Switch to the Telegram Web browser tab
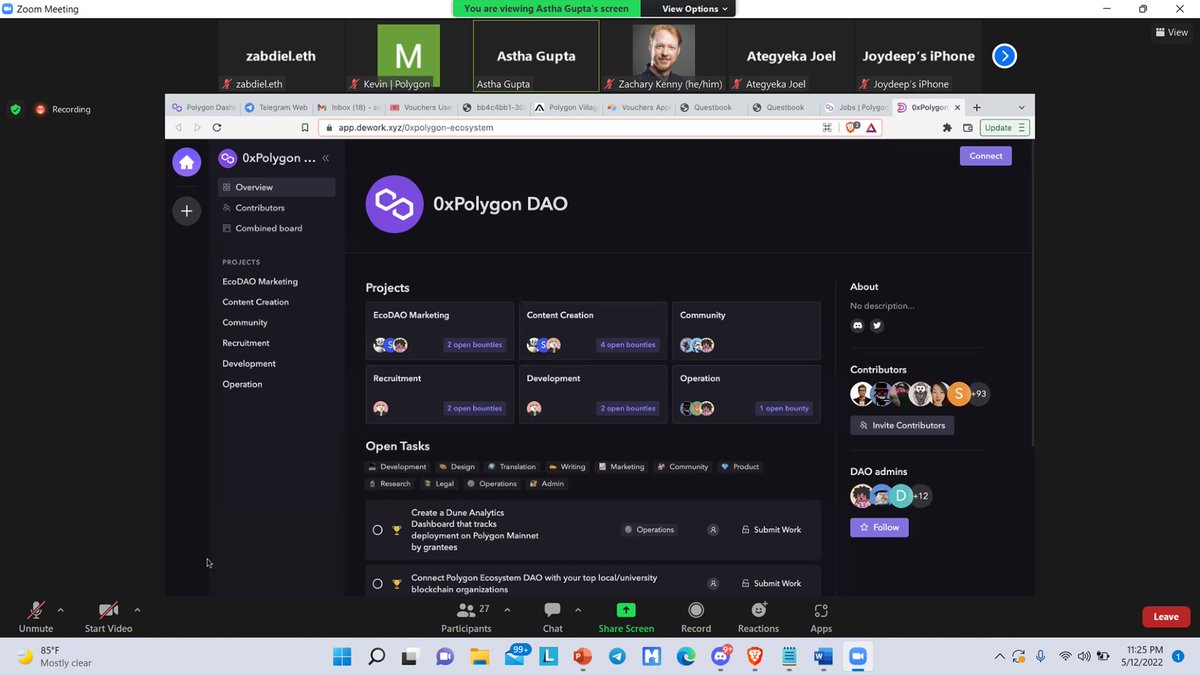 click(x=276, y=107)
